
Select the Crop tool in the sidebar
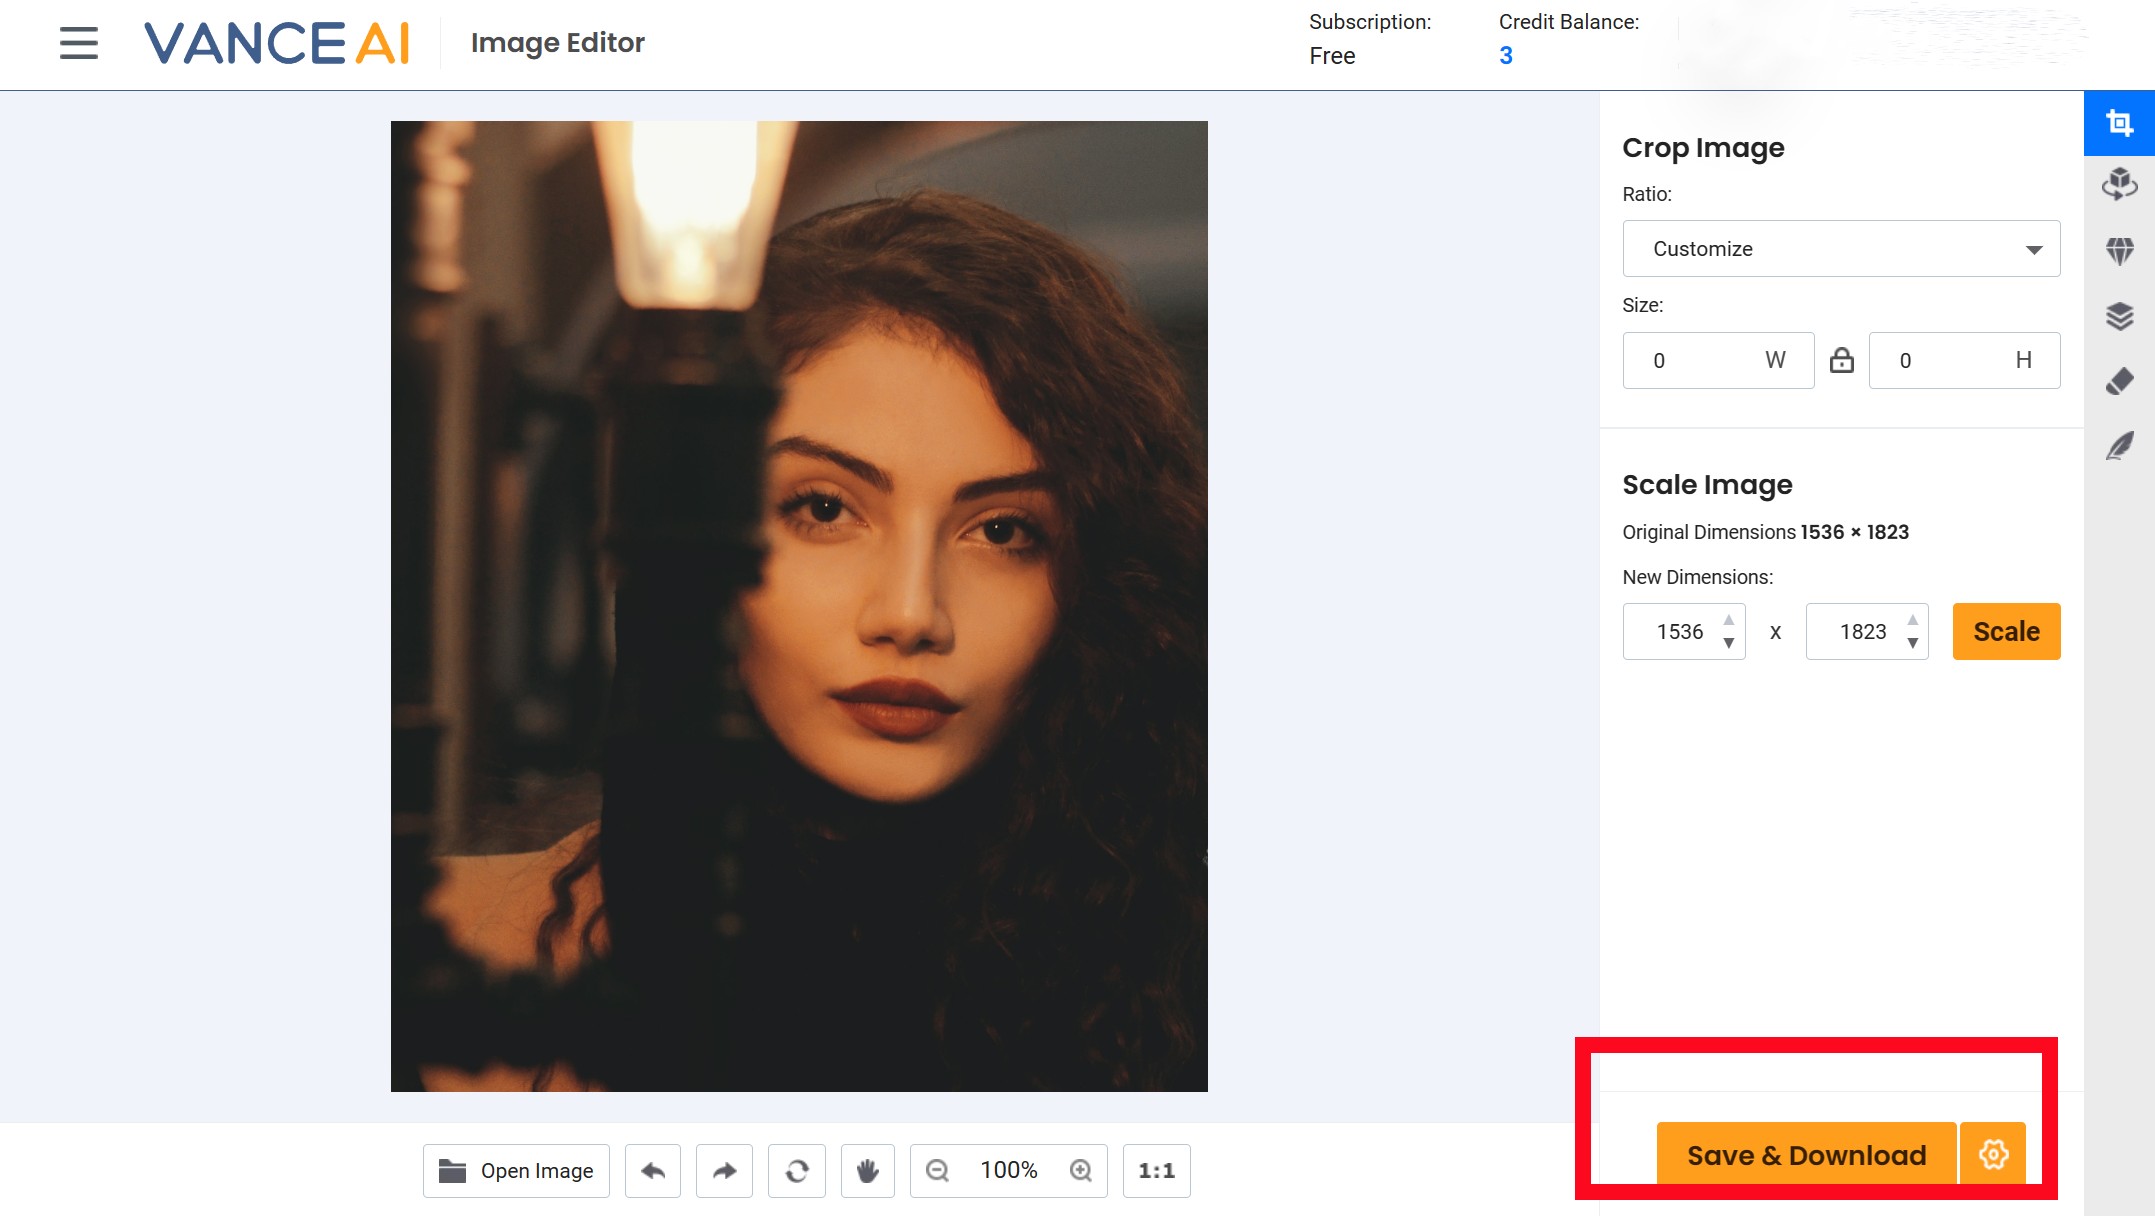(2119, 122)
